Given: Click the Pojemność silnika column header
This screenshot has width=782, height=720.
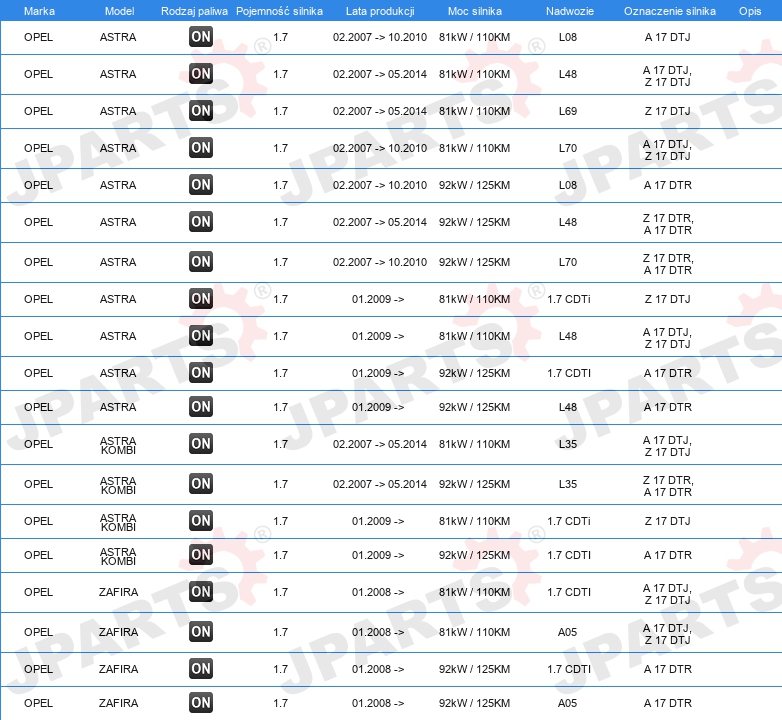Looking at the screenshot, I should [x=279, y=11].
